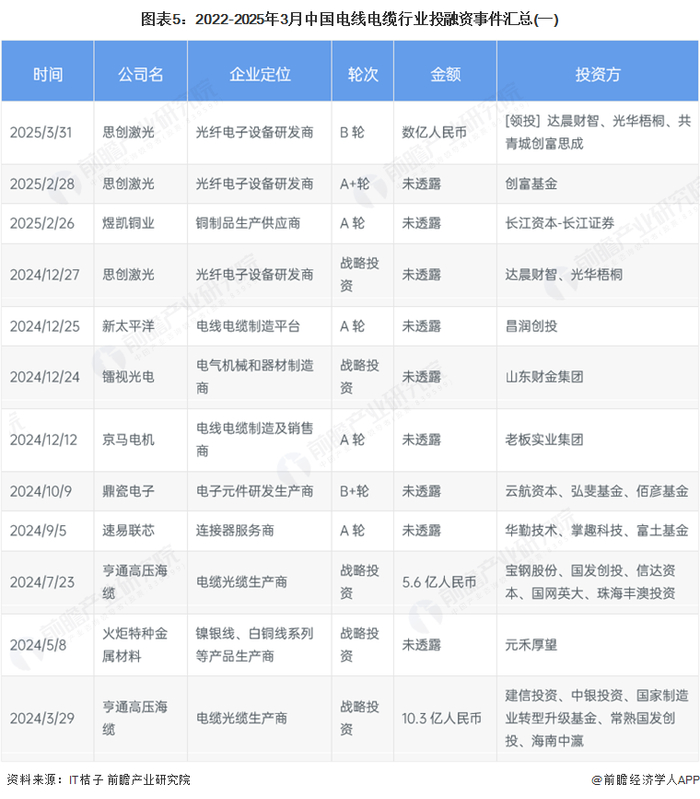The image size is (700, 799).
Task: Click the source note 资料来源：IT桔子
Action: (99, 780)
